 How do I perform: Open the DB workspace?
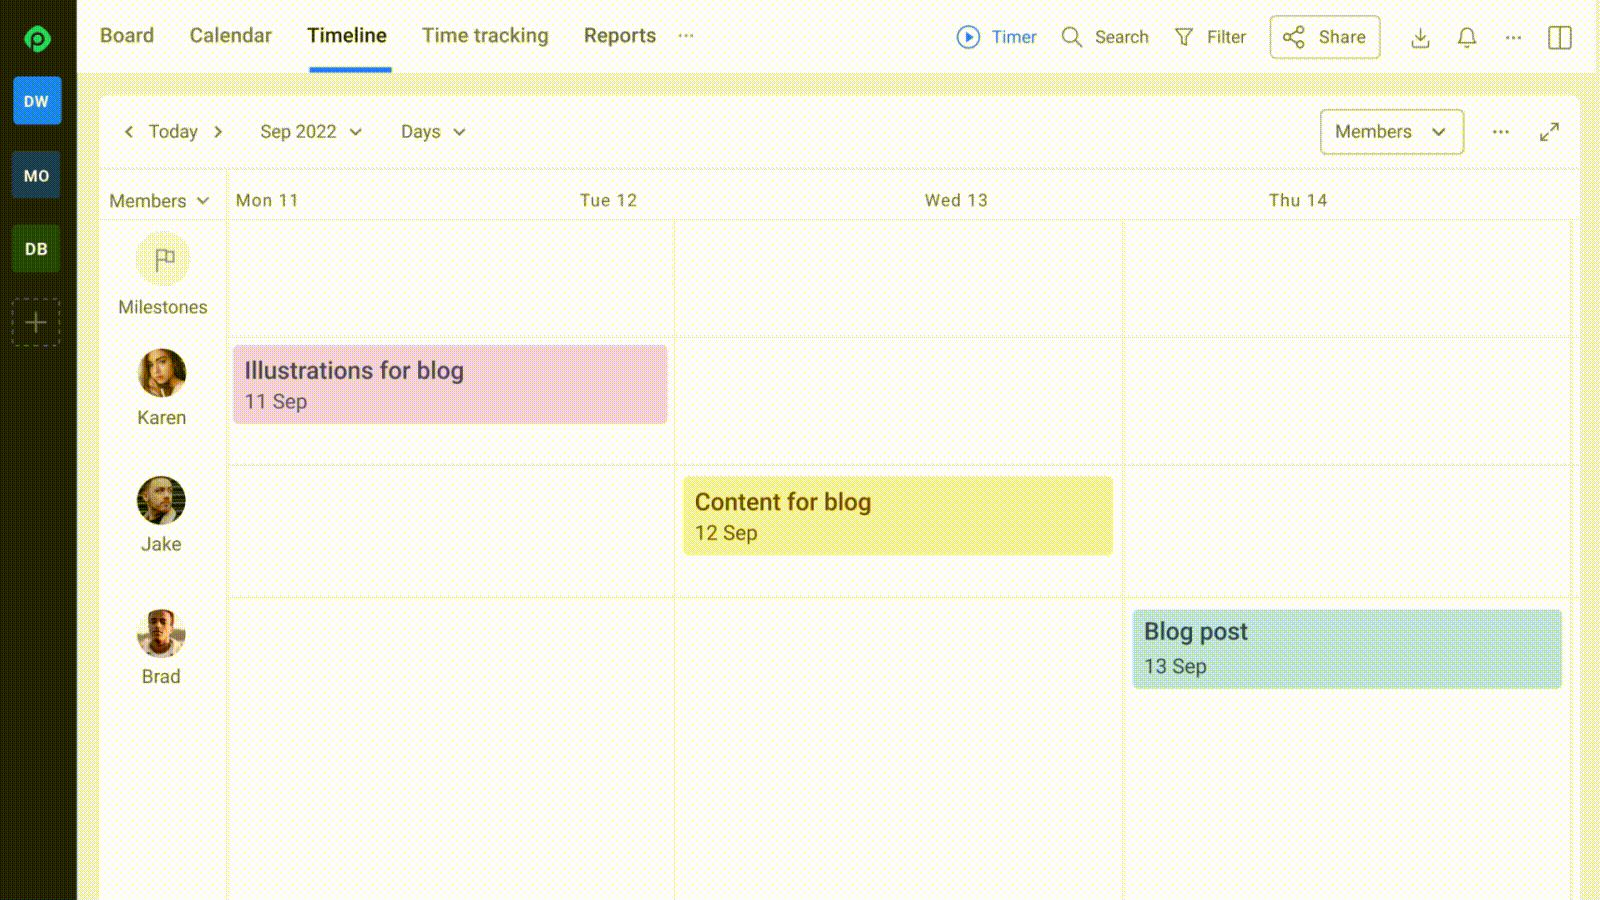pos(37,249)
